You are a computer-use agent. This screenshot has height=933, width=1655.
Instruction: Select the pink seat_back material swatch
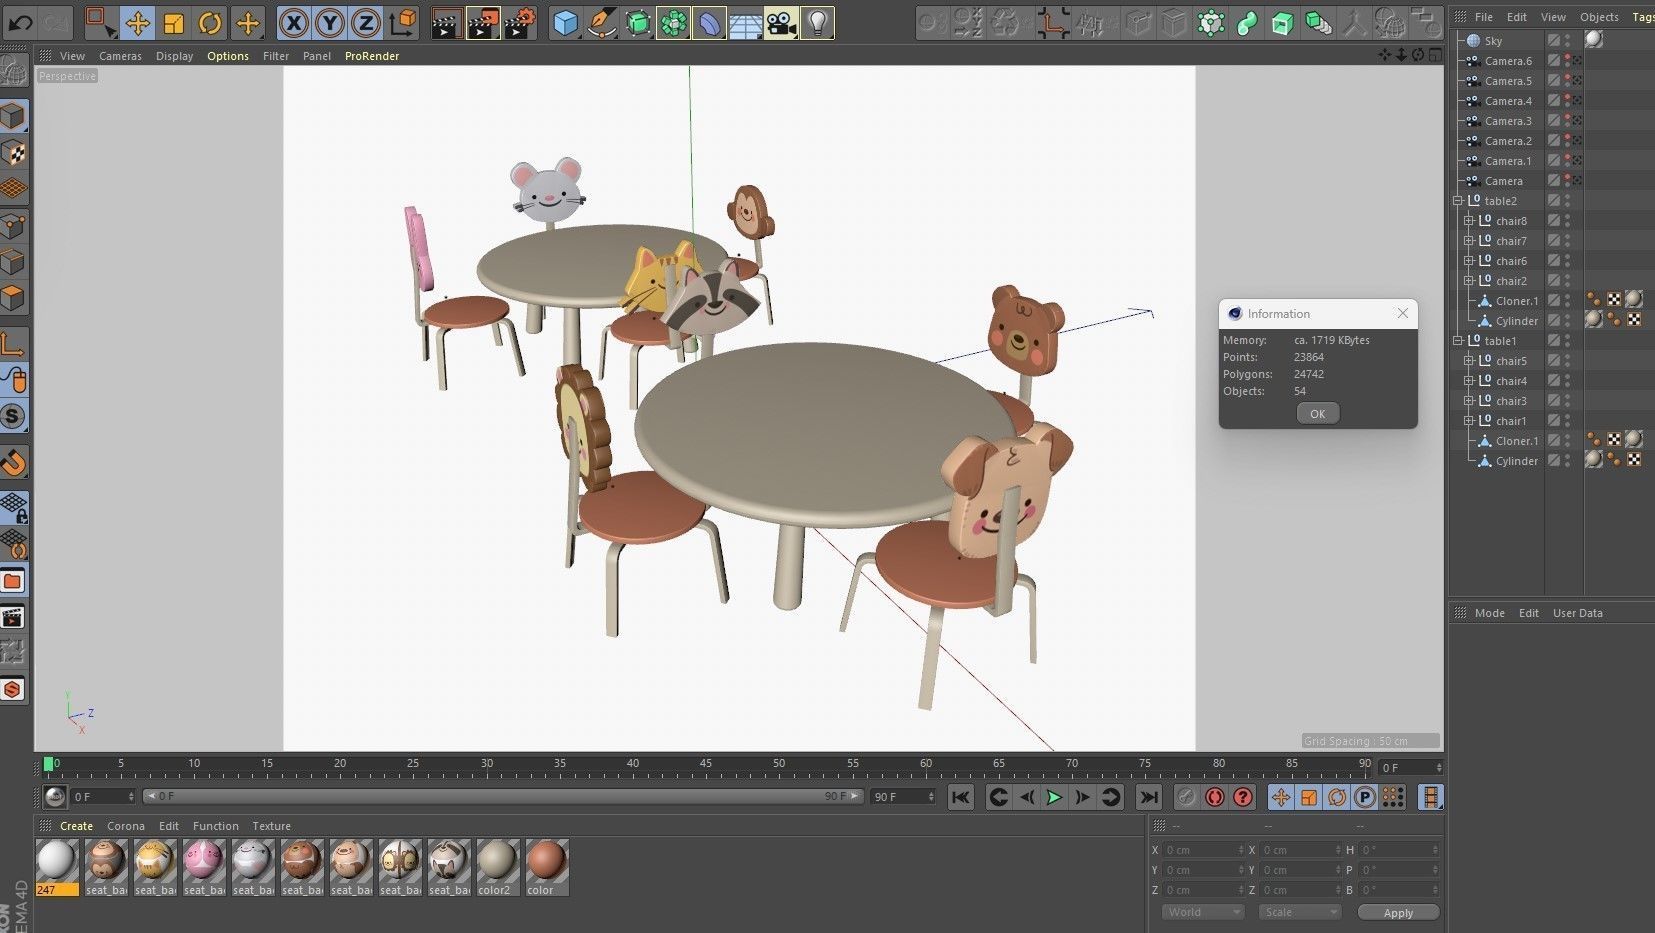coord(204,867)
